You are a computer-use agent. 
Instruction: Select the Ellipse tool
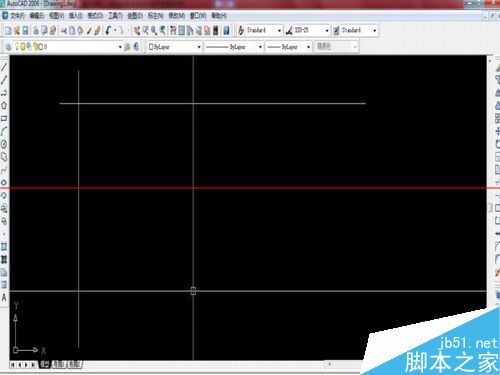pos(4,183)
